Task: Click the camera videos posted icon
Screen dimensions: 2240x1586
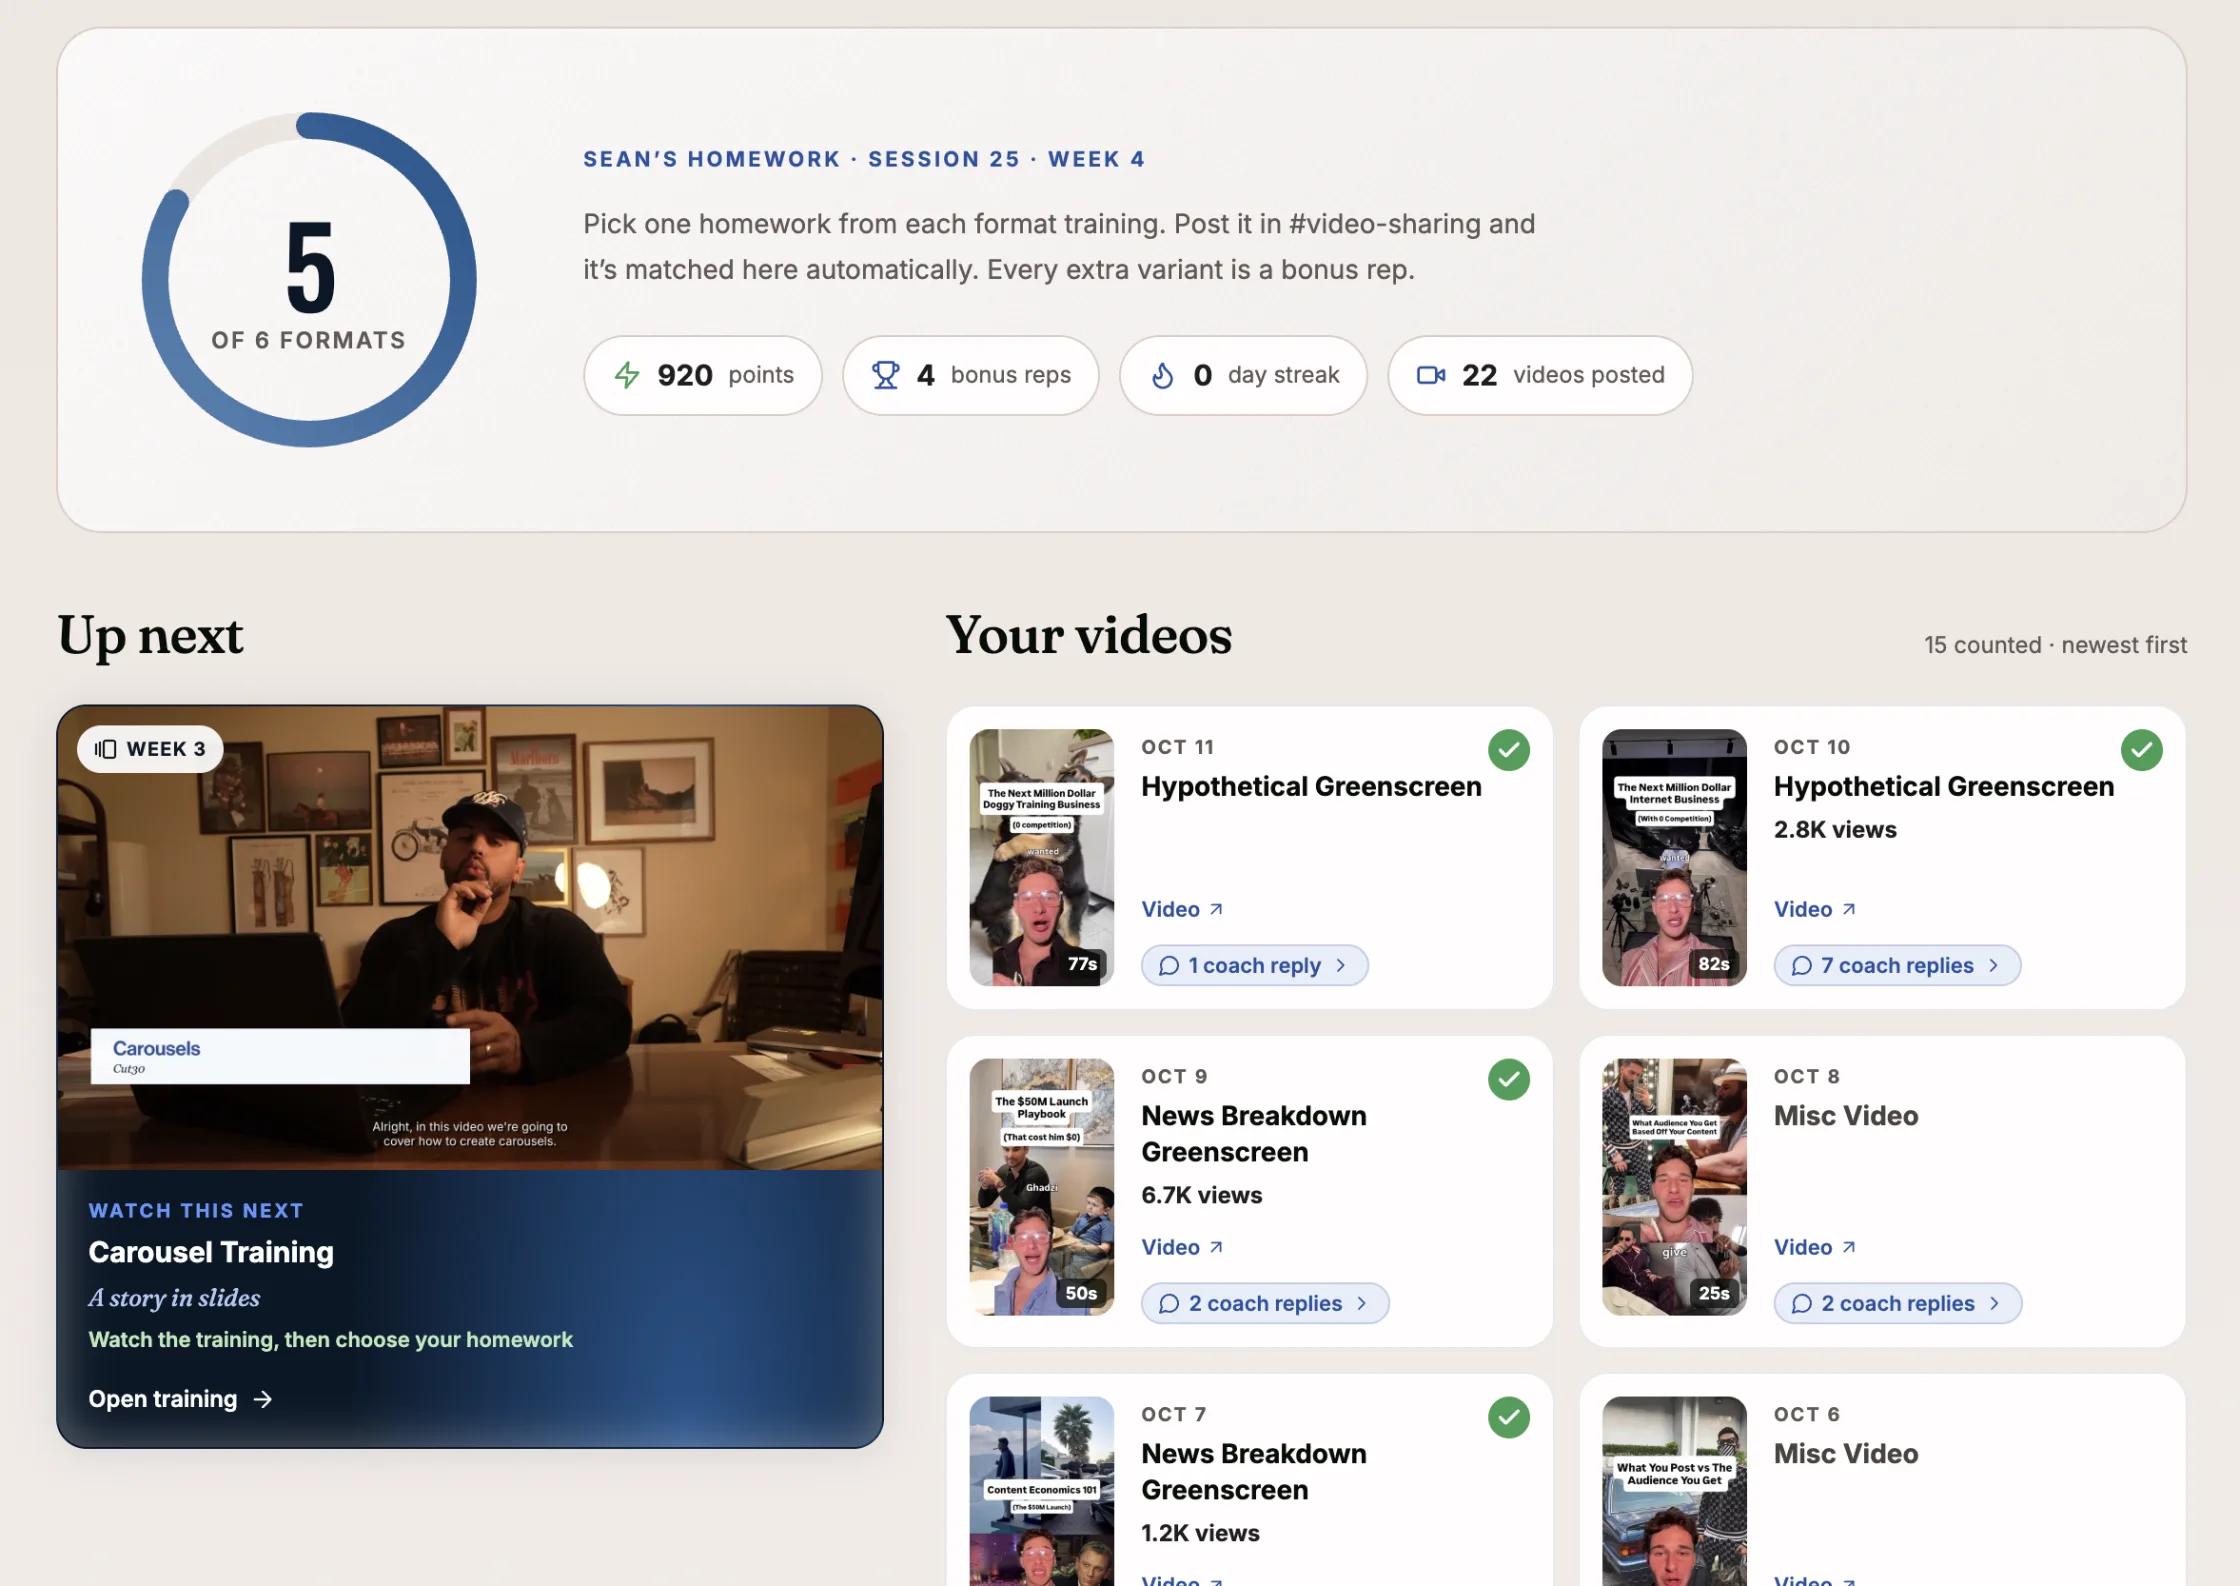Action: point(1431,375)
